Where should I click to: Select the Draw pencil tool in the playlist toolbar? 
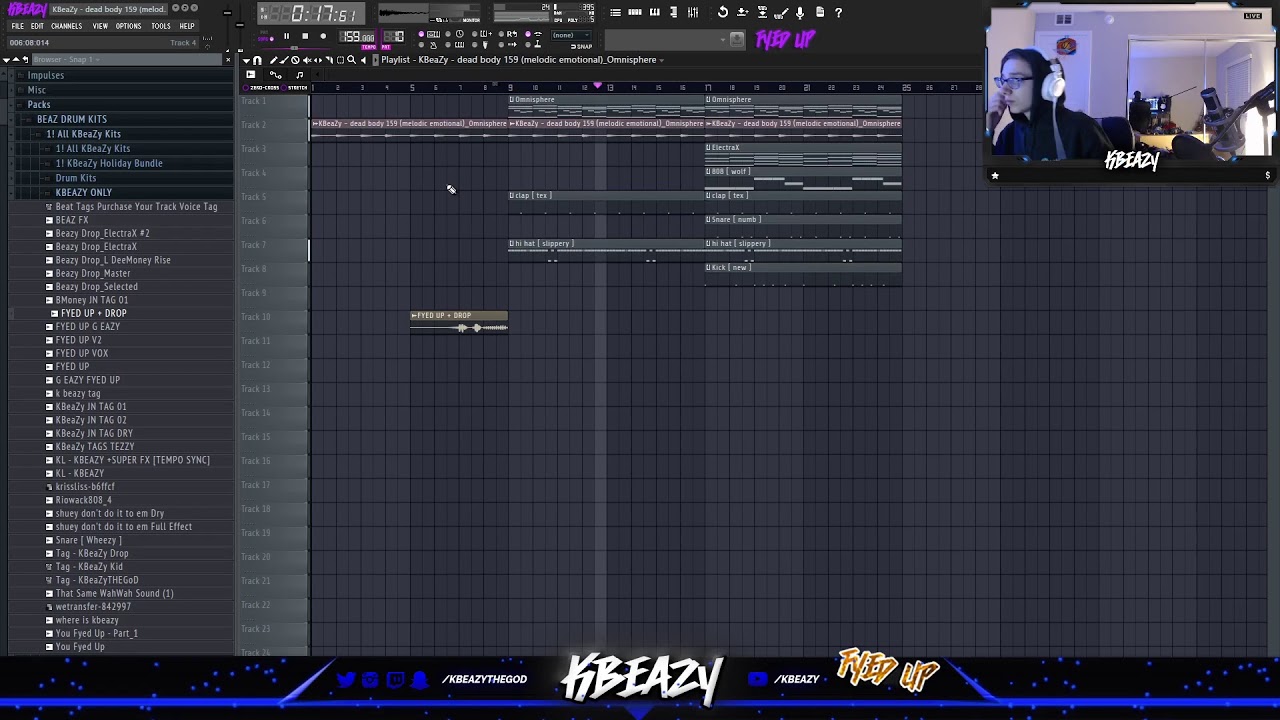[x=274, y=60]
